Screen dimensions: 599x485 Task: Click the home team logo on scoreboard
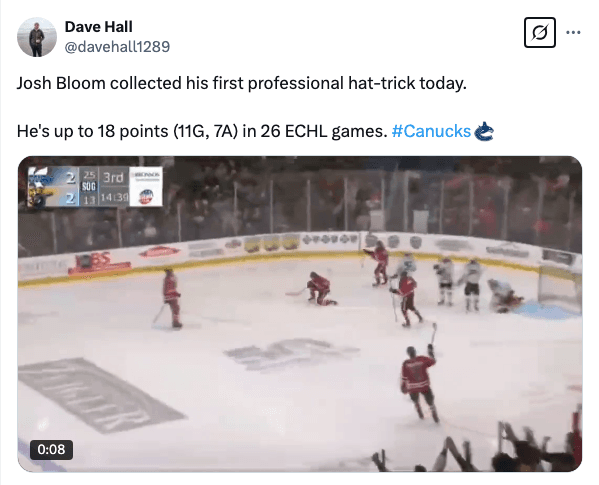pos(40,177)
